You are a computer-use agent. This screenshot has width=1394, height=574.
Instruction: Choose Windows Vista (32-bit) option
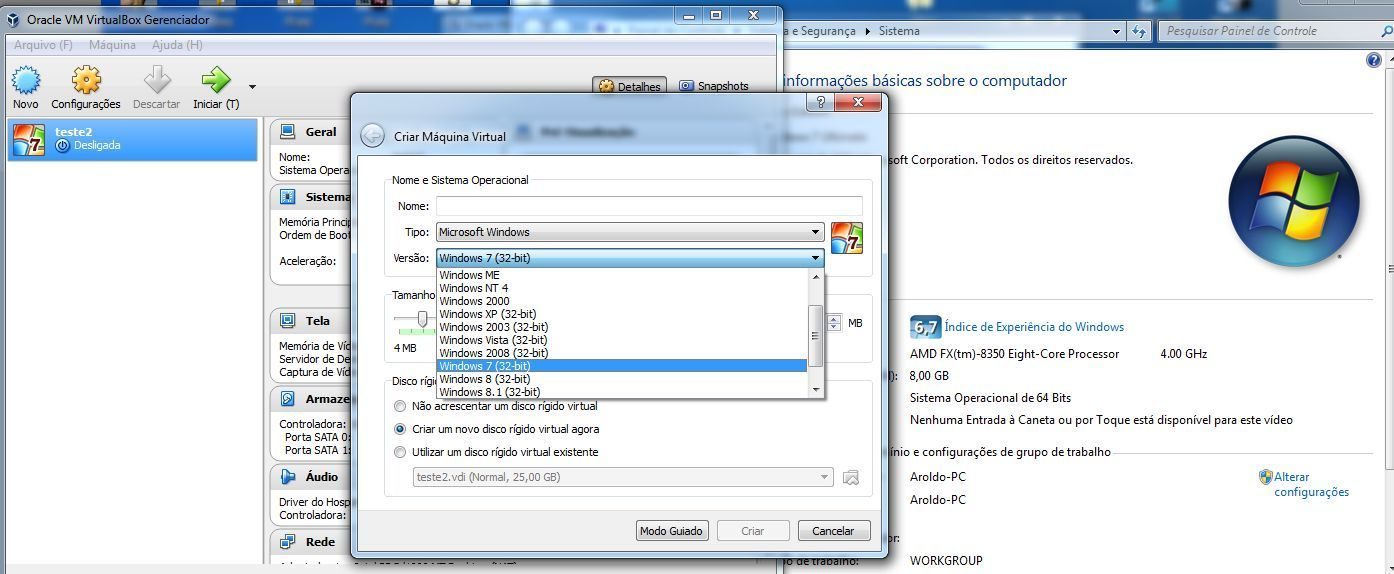[x=622, y=340]
